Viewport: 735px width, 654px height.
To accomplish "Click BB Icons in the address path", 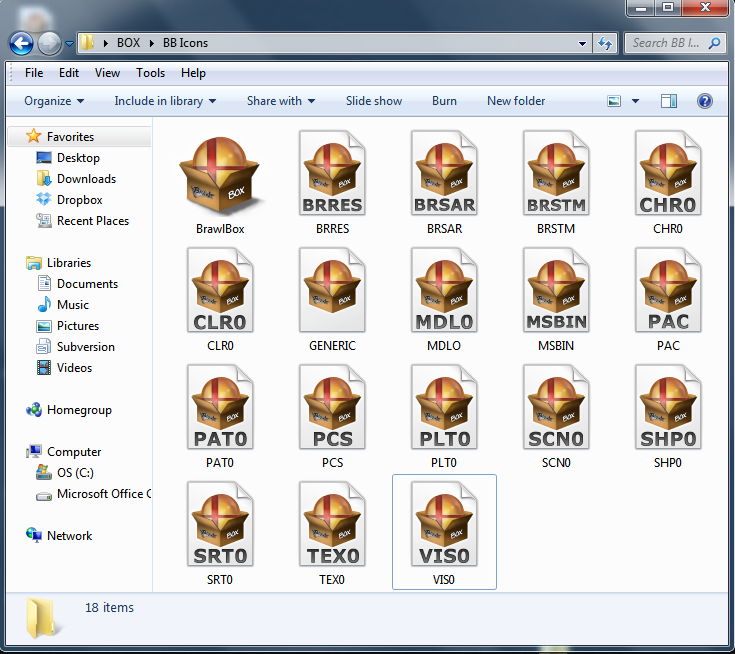I will [x=185, y=43].
